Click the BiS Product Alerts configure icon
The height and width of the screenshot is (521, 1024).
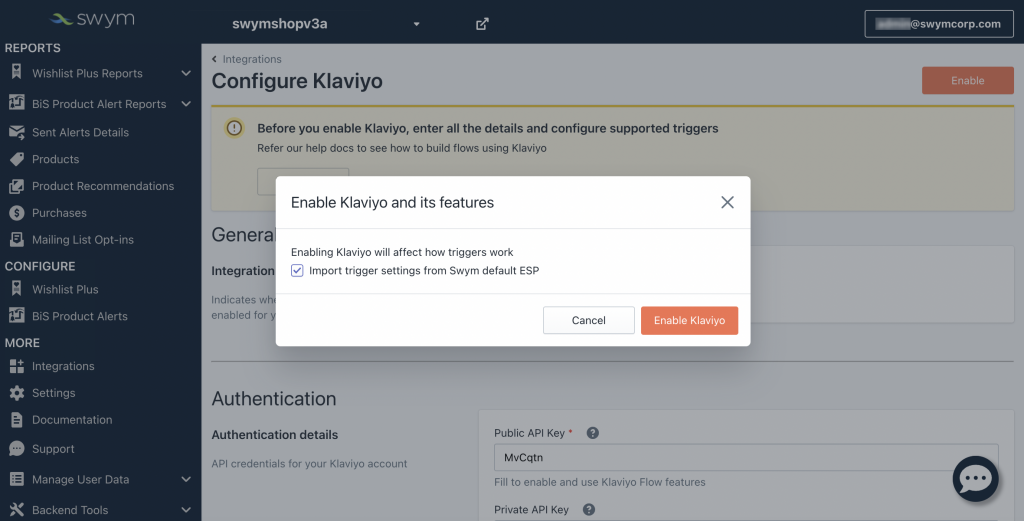16,315
